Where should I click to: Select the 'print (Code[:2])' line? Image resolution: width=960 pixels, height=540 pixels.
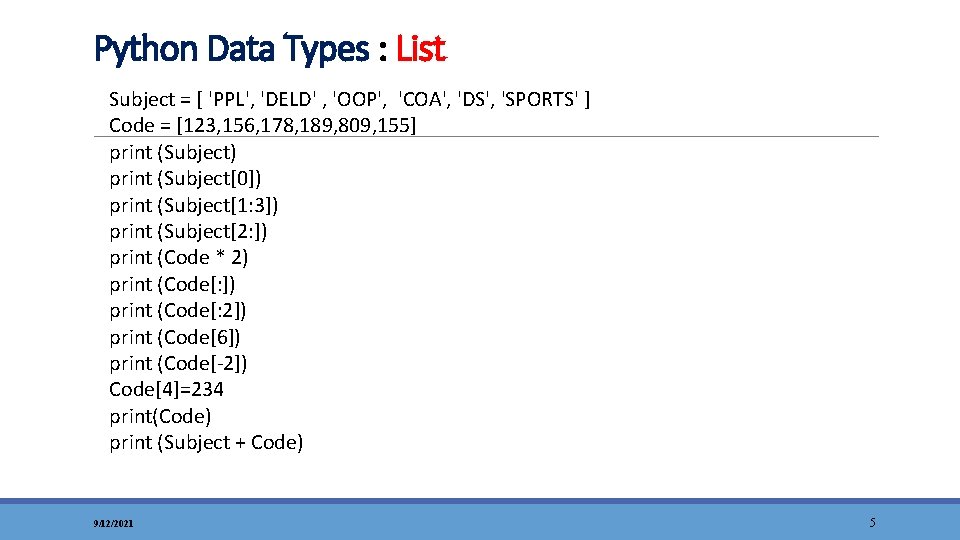point(178,311)
